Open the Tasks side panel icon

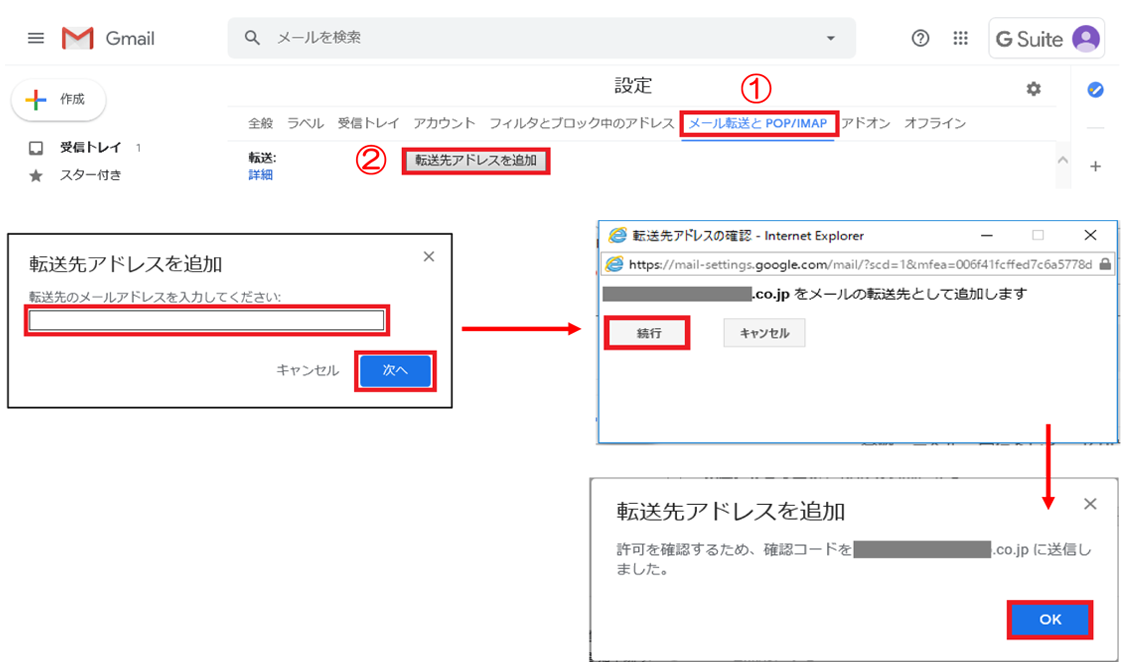click(1095, 90)
